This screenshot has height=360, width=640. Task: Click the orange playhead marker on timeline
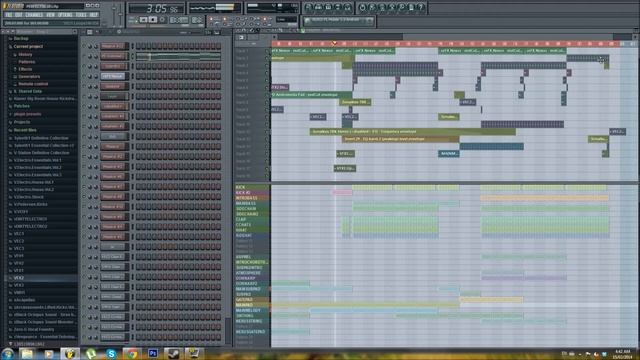point(334,43)
